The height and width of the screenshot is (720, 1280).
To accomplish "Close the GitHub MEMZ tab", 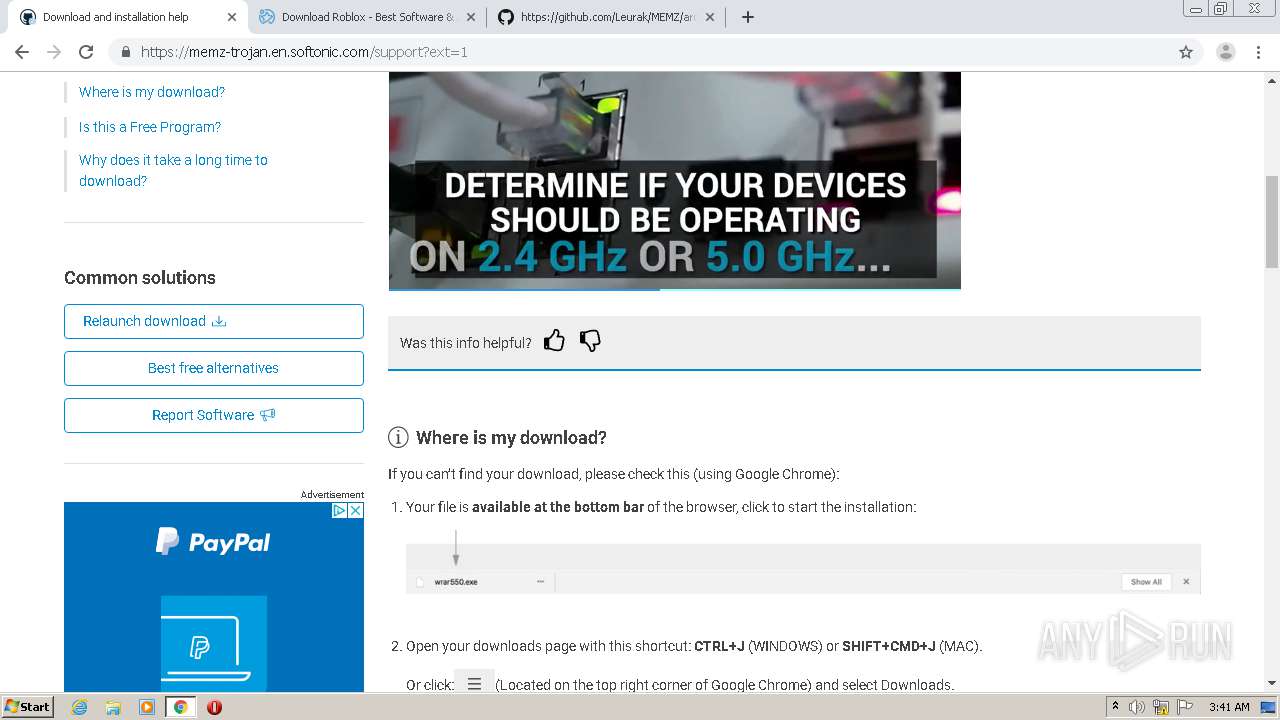I will tap(710, 17).
